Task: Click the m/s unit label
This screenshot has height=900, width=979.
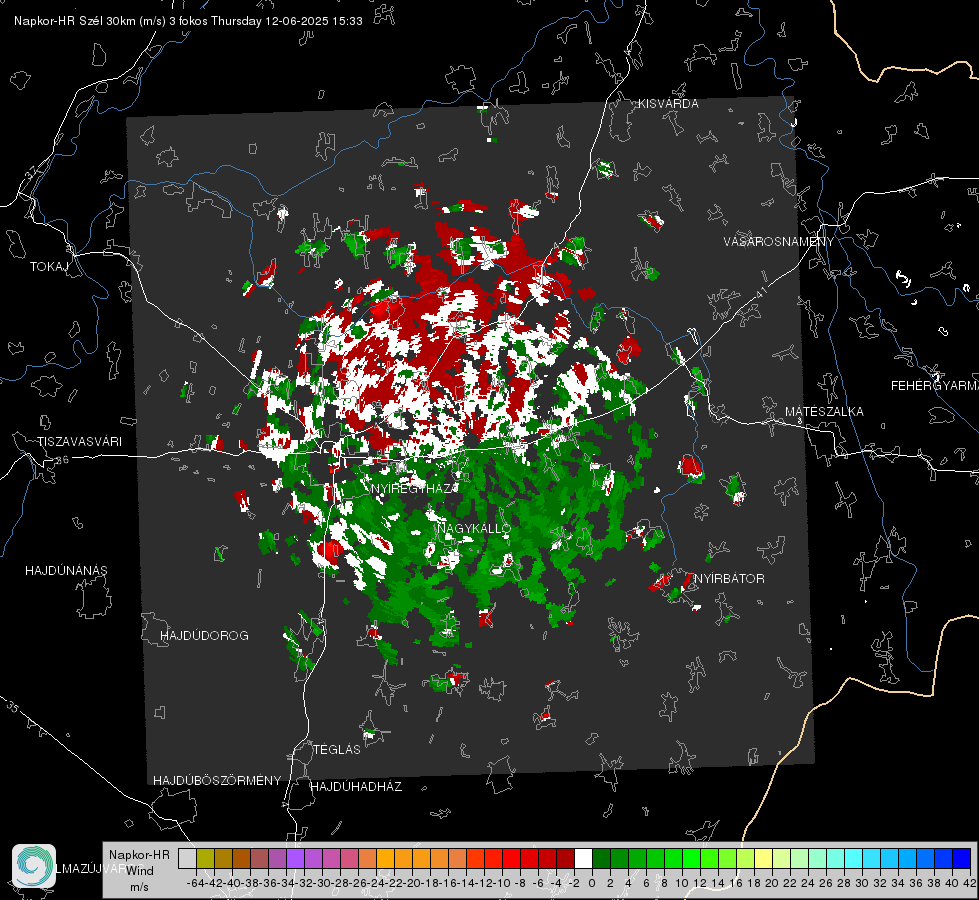Action: [x=139, y=887]
